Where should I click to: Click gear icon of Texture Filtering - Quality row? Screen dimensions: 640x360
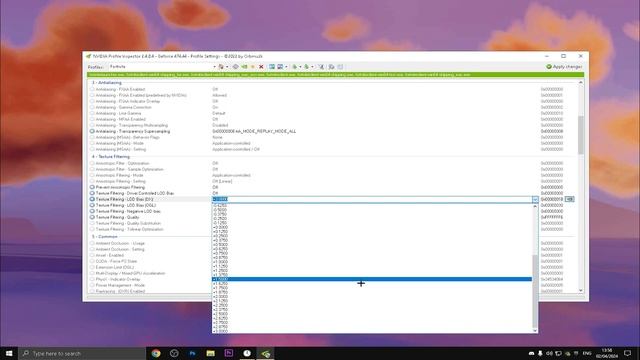coord(92,217)
